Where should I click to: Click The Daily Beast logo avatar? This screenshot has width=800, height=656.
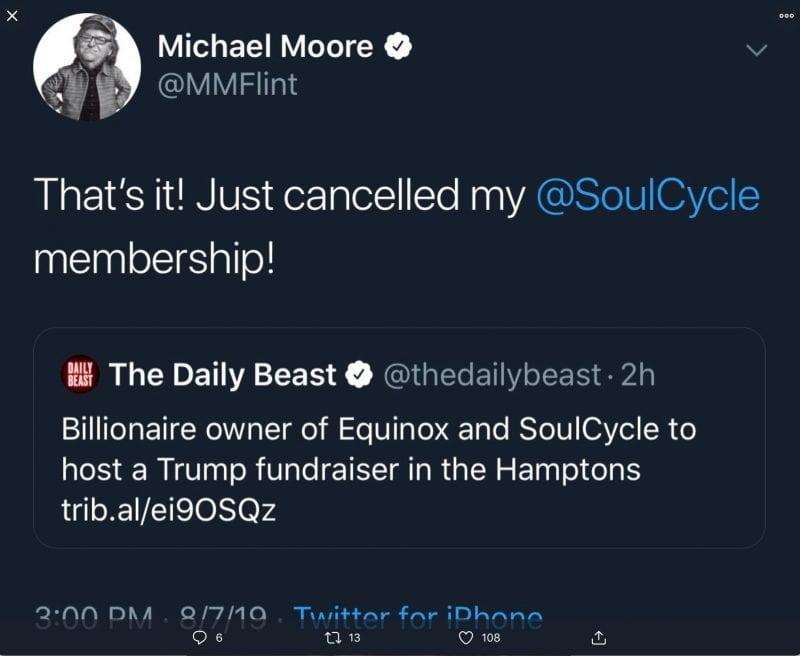coord(79,374)
